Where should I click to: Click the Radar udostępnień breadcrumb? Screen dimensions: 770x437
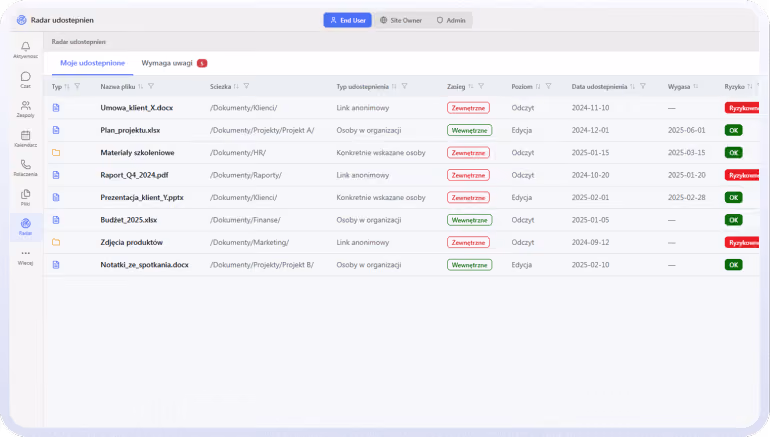coord(79,42)
